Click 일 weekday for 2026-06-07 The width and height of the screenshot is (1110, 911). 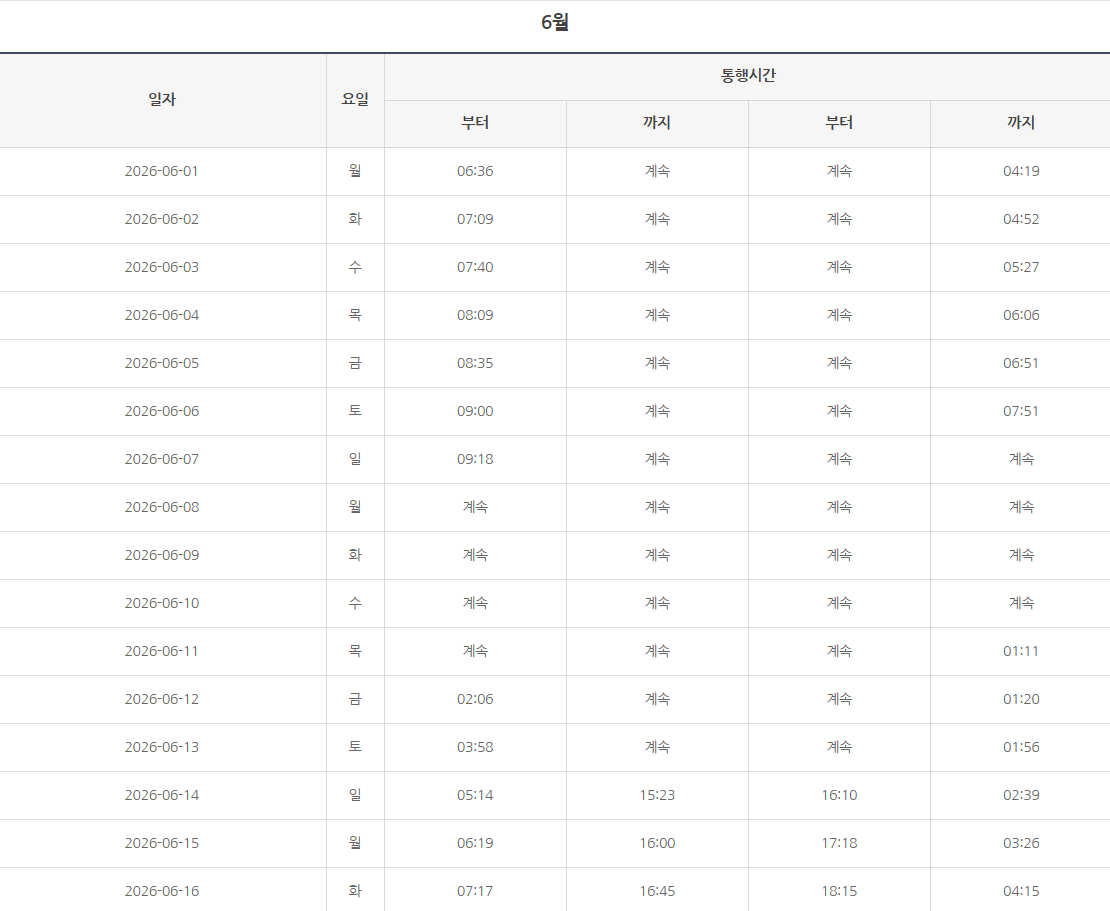(355, 459)
